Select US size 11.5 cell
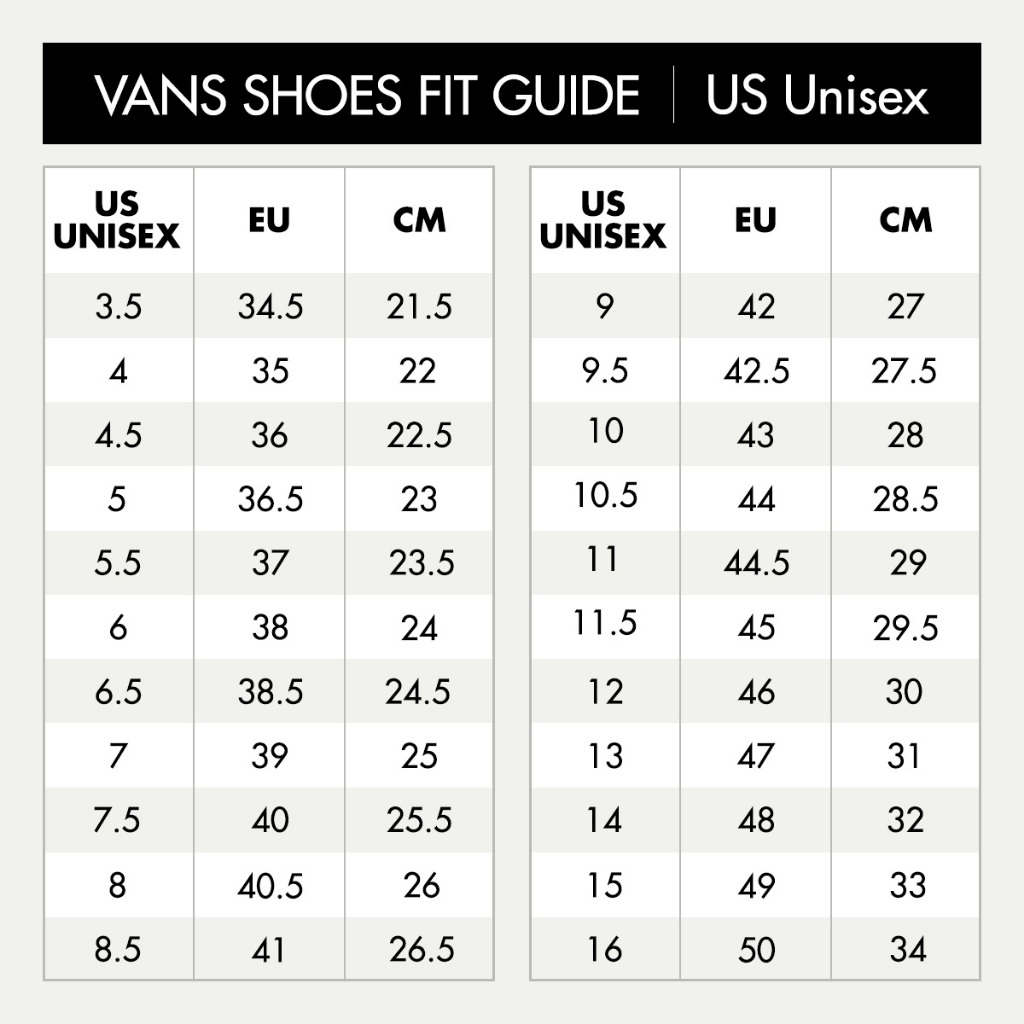Screen dimensions: 1024x1024 (604, 624)
